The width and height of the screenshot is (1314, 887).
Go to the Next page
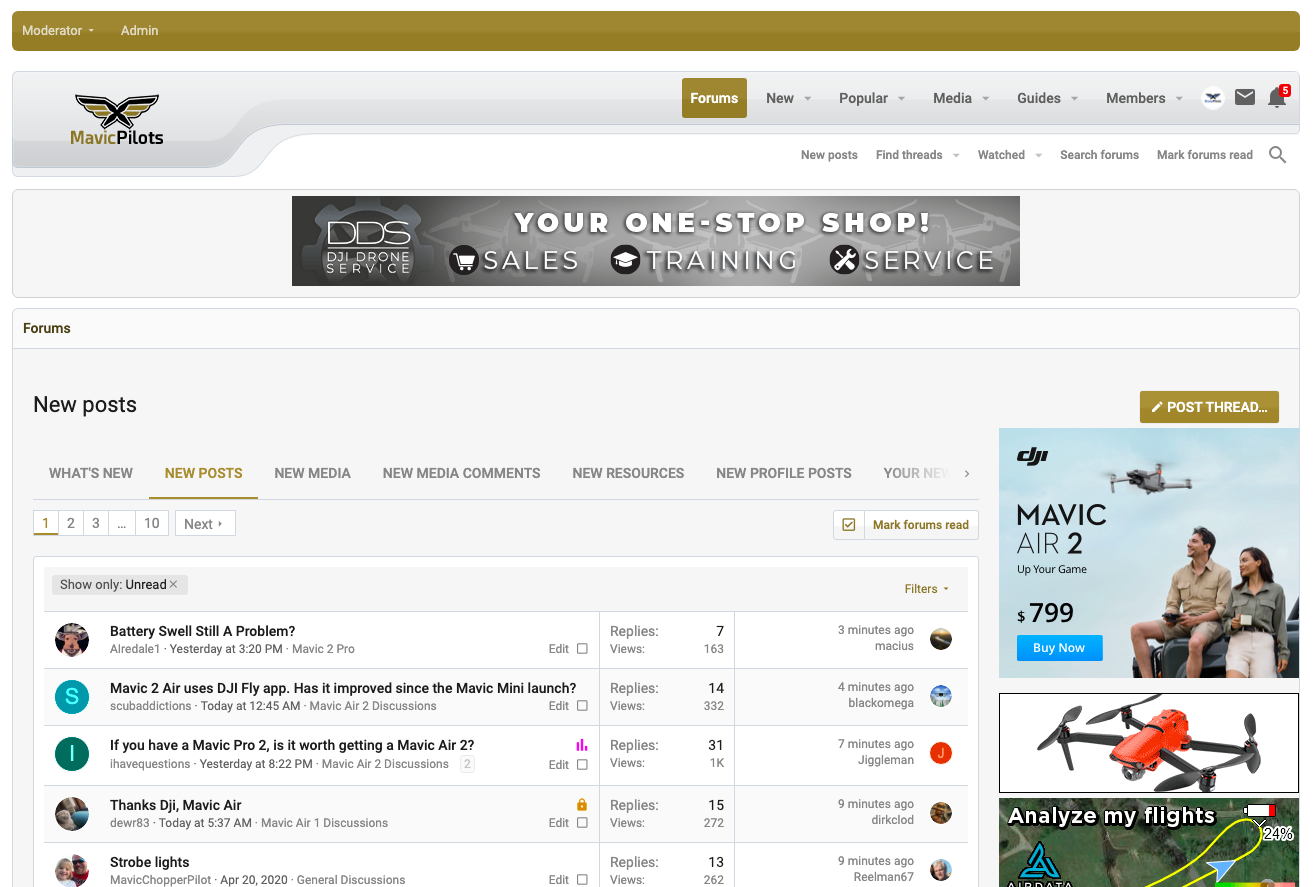[205, 524]
